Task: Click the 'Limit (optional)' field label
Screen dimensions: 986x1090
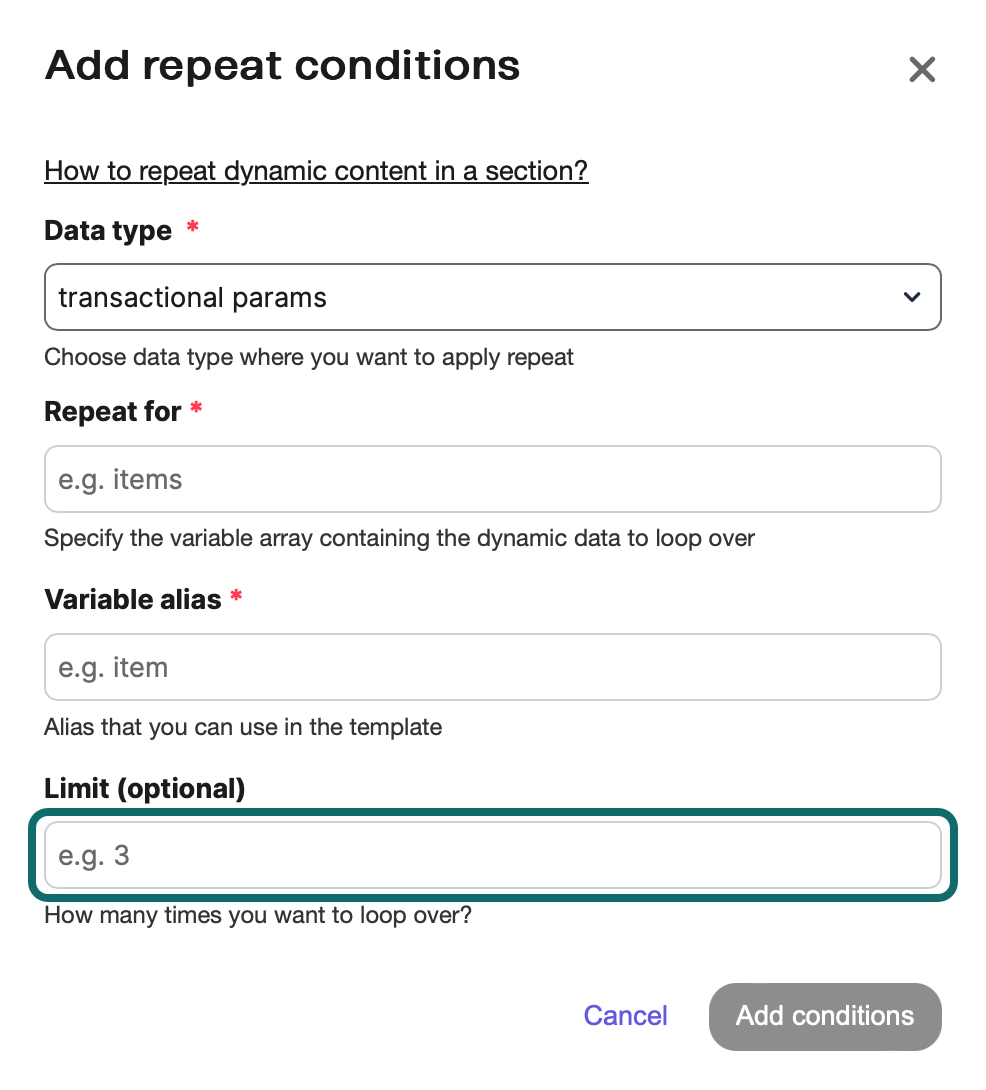Action: point(145,789)
